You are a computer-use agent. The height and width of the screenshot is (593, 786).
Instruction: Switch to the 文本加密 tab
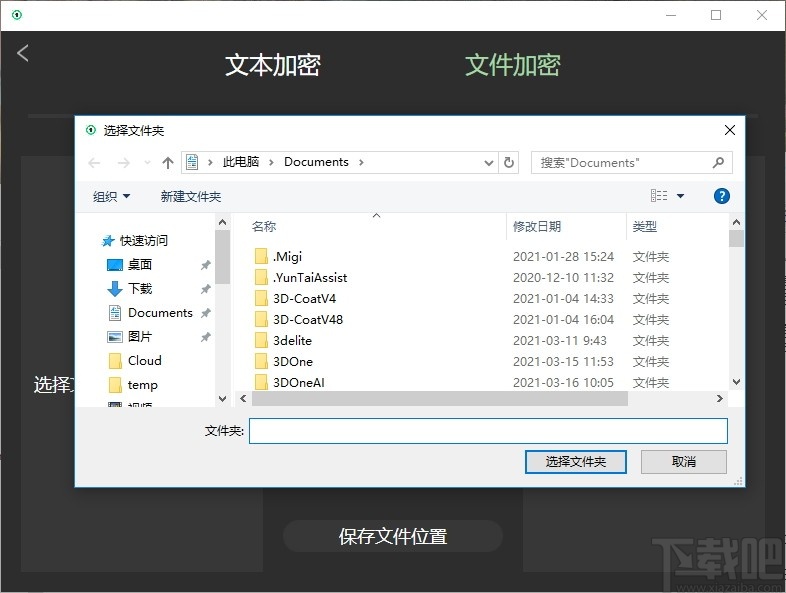coord(273,65)
